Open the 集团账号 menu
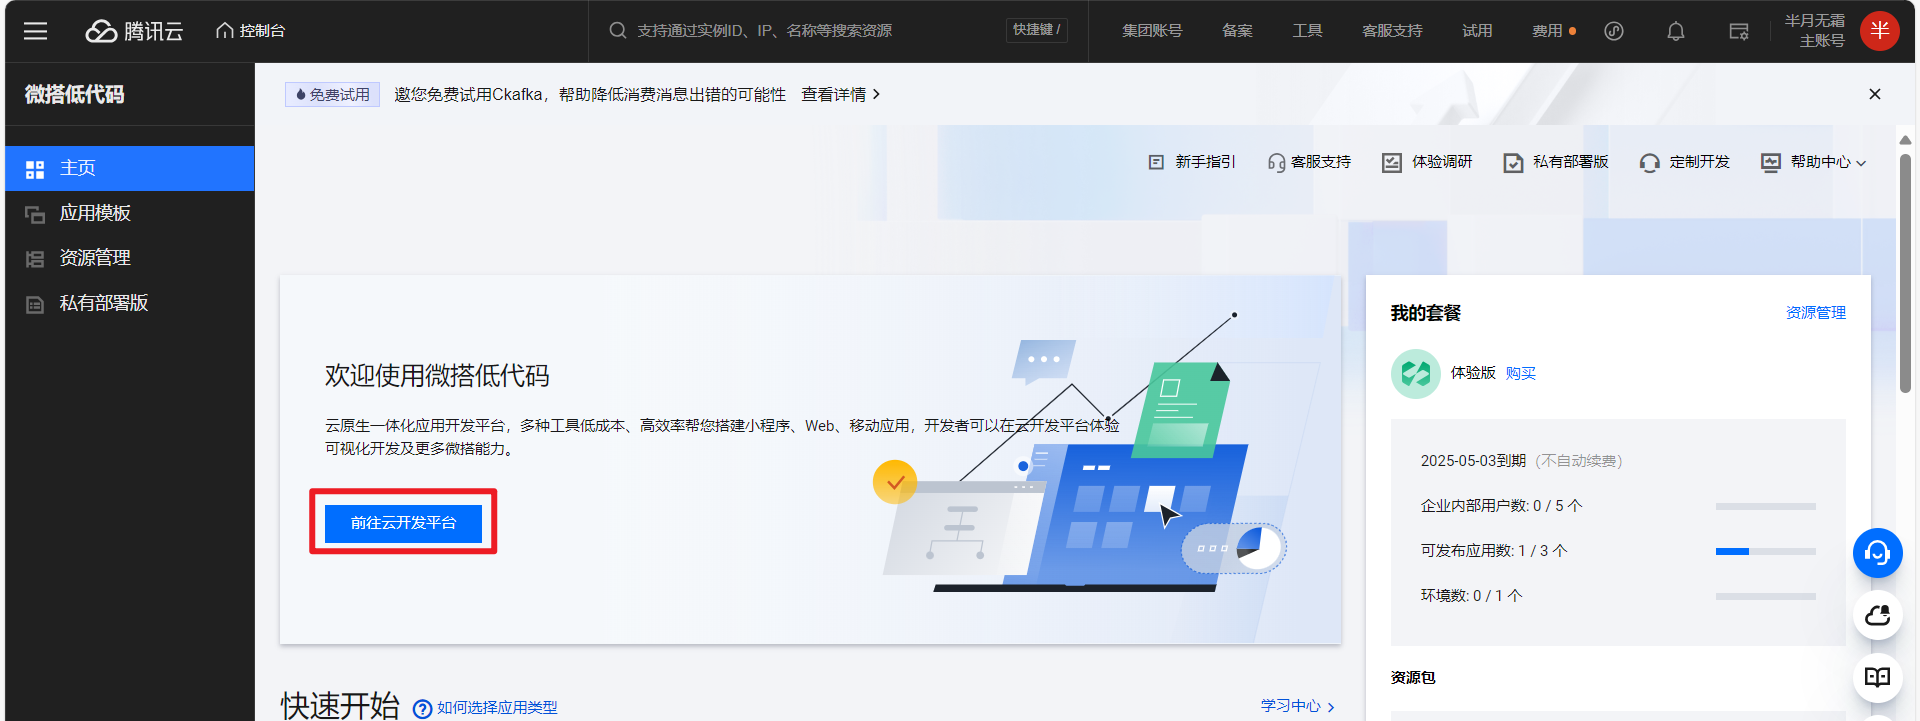The width and height of the screenshot is (1920, 721). 1152,31
